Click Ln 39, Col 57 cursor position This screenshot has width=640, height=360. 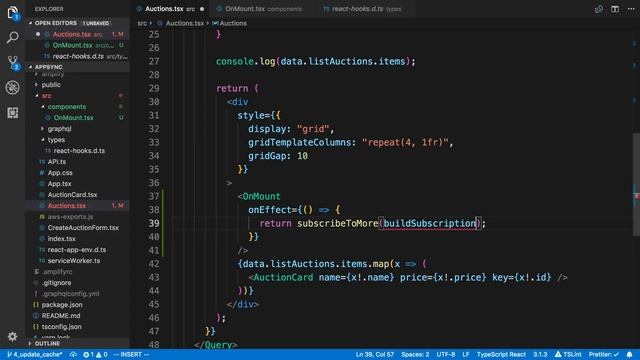pos(375,354)
